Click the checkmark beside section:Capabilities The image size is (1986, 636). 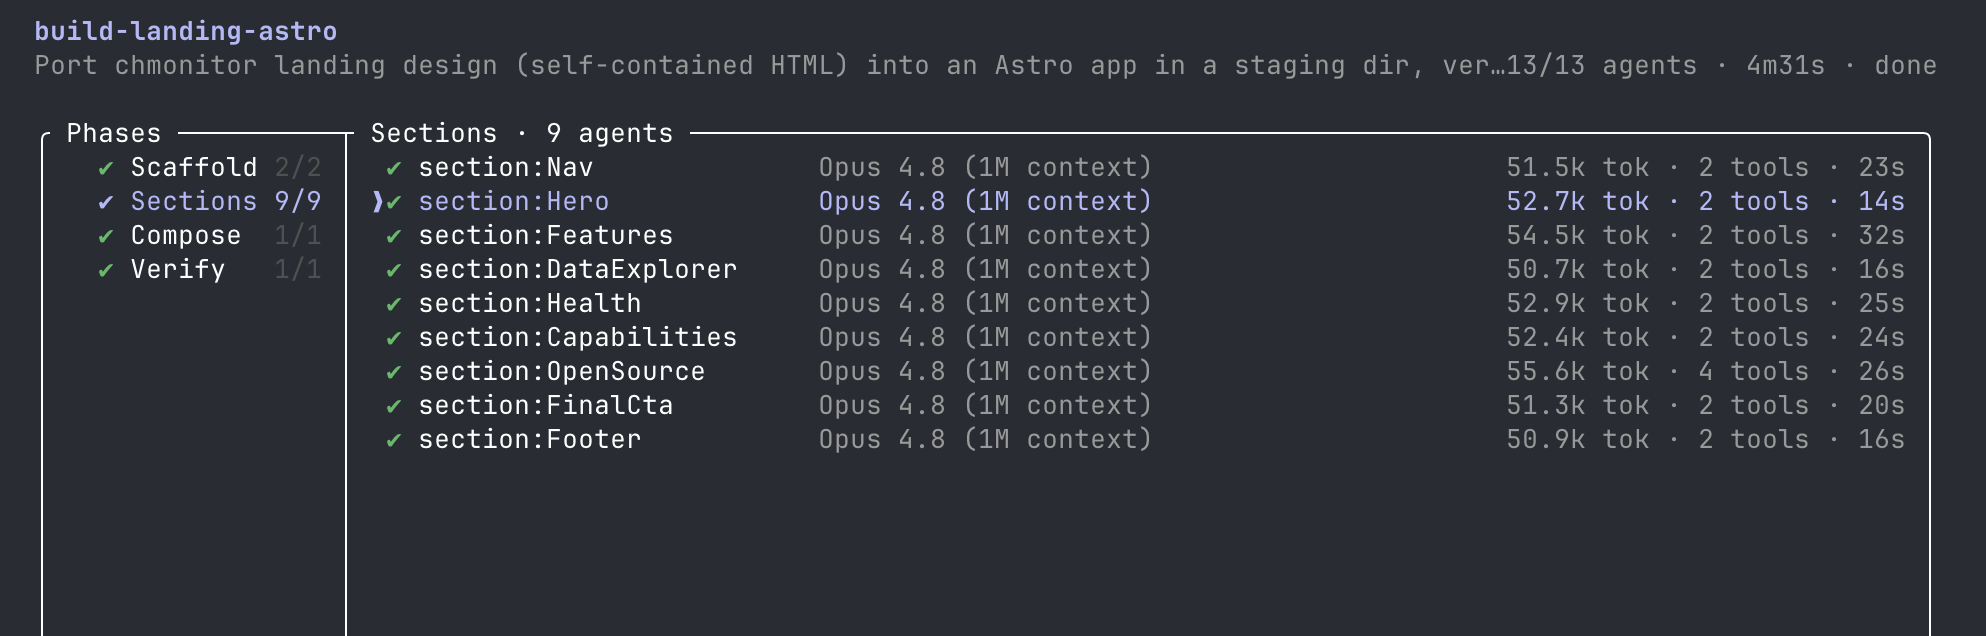click(394, 338)
